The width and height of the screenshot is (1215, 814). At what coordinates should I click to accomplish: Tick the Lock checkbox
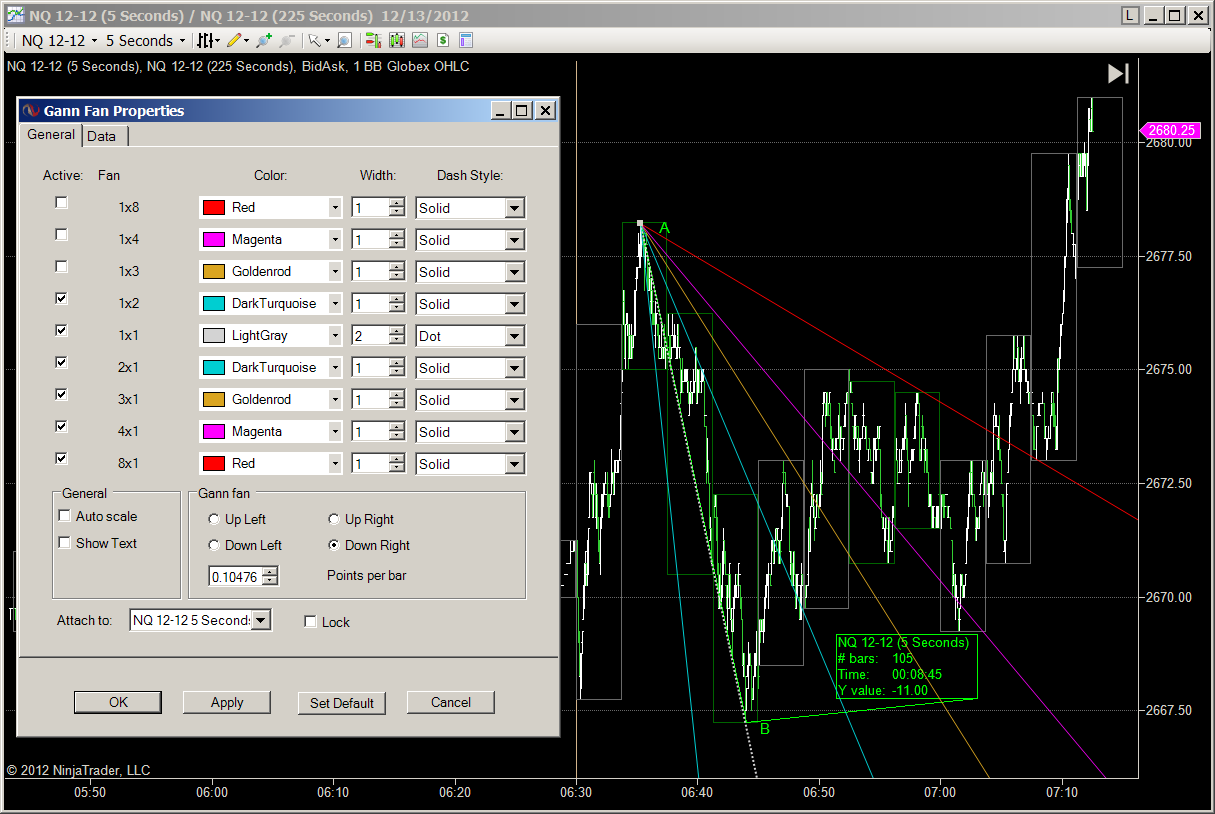[x=310, y=622]
